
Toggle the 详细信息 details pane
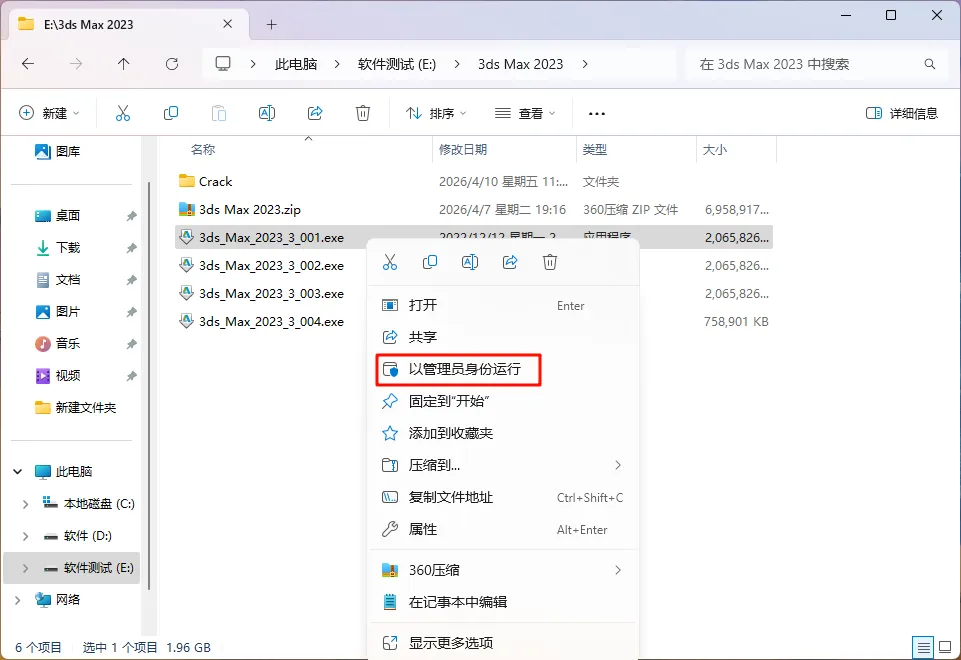coord(902,113)
